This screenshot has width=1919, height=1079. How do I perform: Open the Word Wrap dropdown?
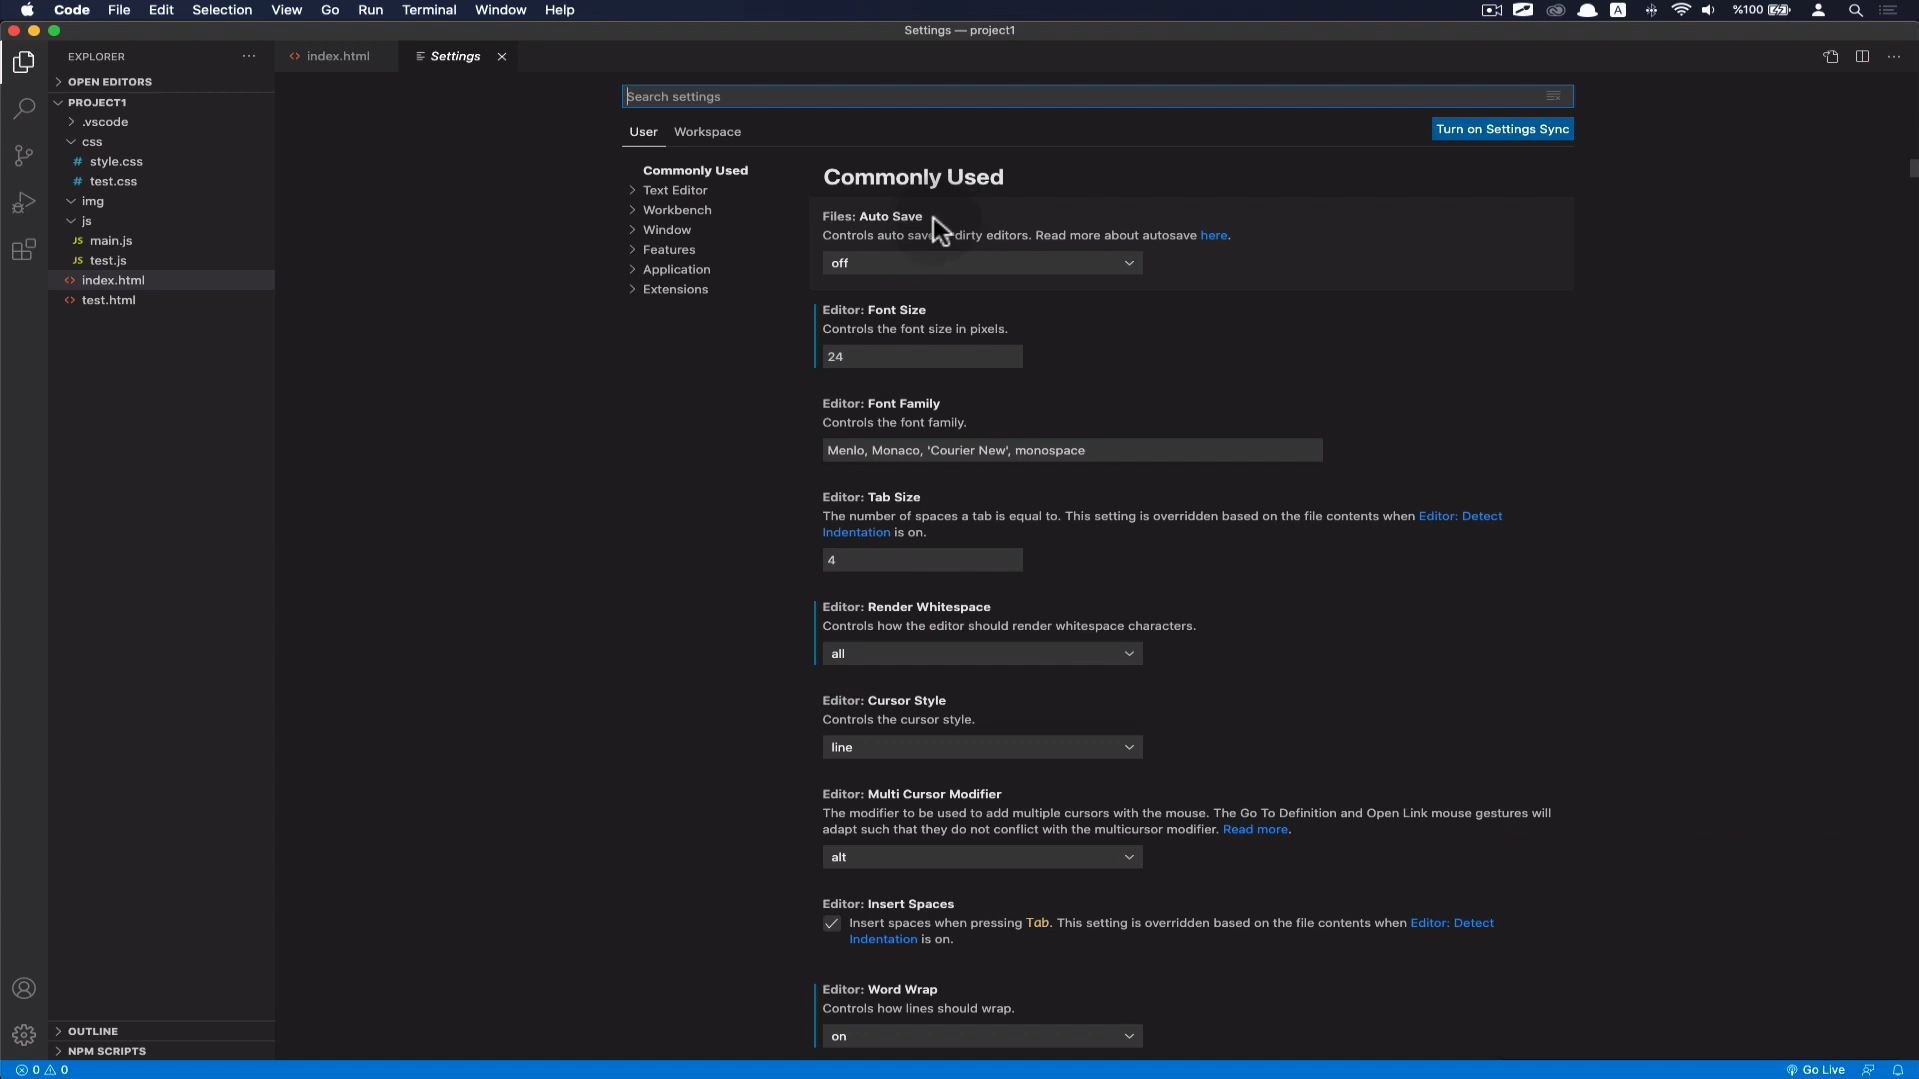click(982, 1037)
